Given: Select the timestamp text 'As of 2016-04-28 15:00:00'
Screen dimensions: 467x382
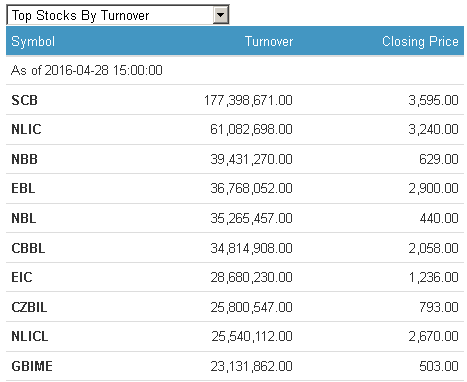Looking at the screenshot, I should tap(87, 70).
